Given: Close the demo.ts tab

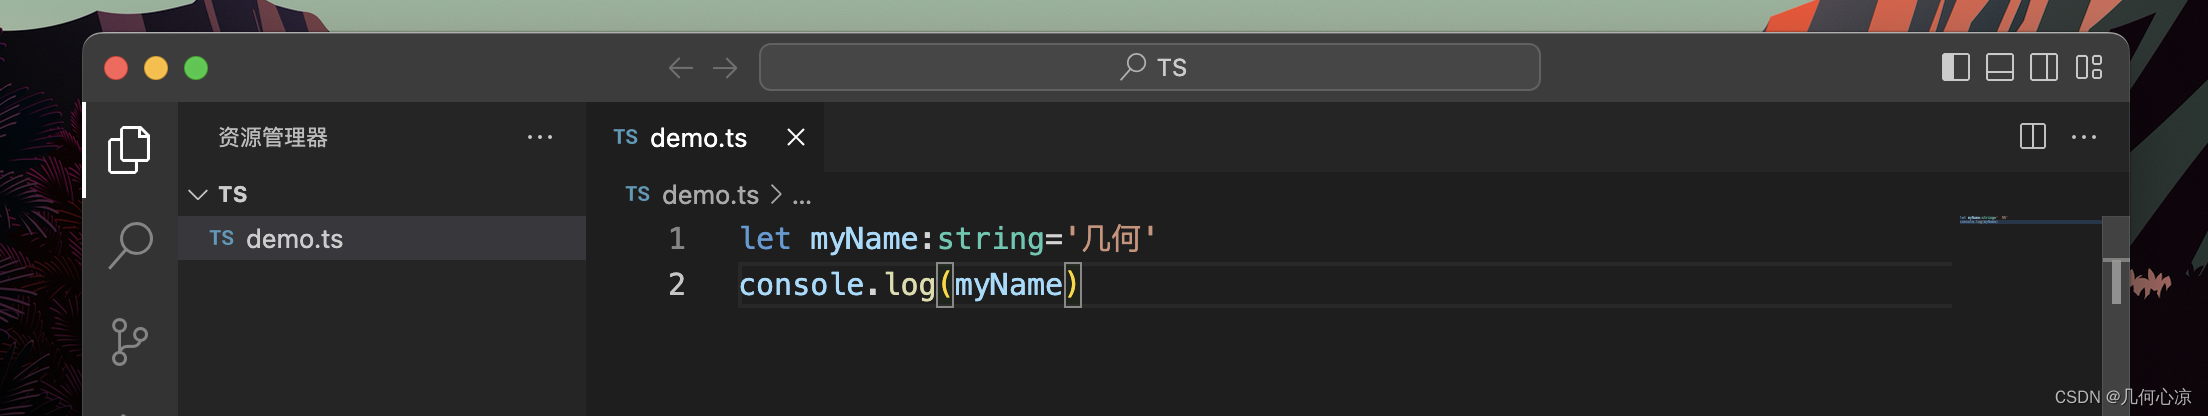Looking at the screenshot, I should (x=796, y=137).
